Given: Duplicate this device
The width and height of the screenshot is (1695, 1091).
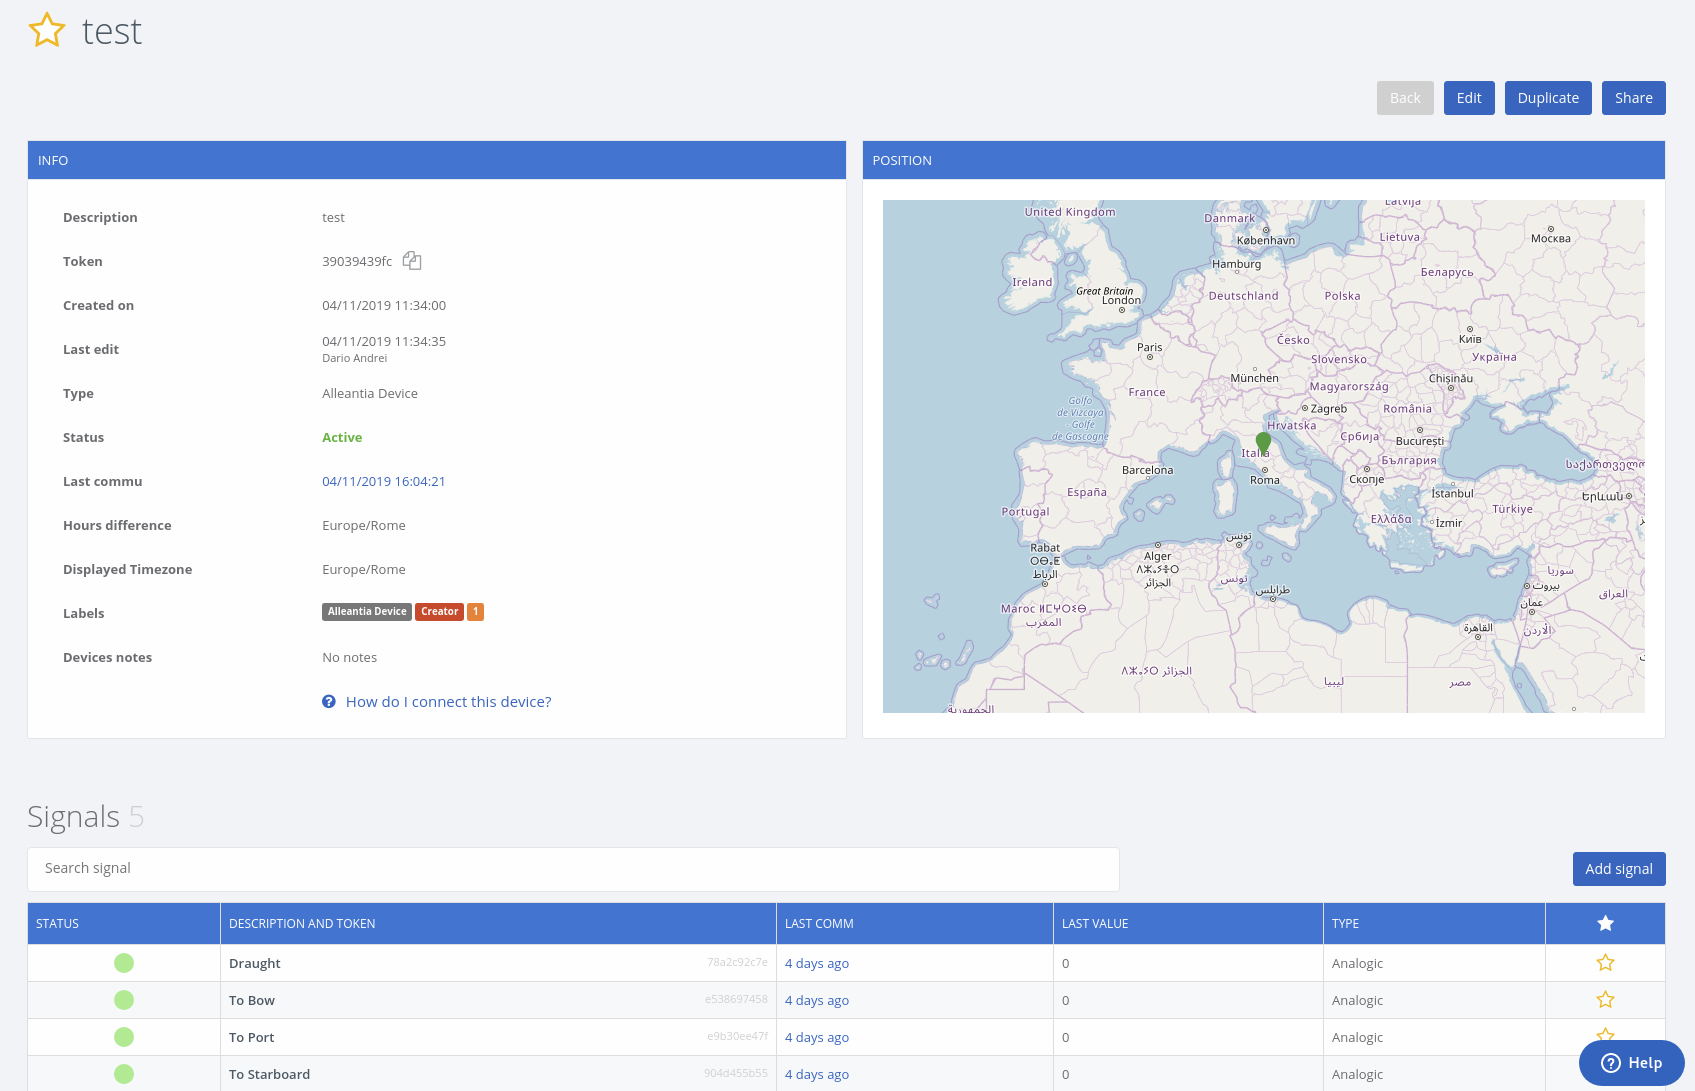Looking at the screenshot, I should point(1548,98).
